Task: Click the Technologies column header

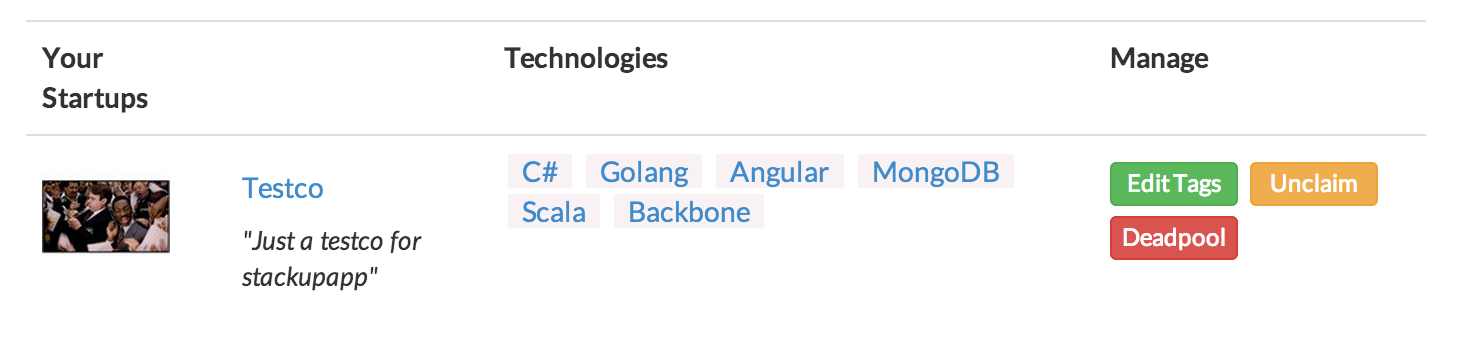Action: [x=586, y=58]
